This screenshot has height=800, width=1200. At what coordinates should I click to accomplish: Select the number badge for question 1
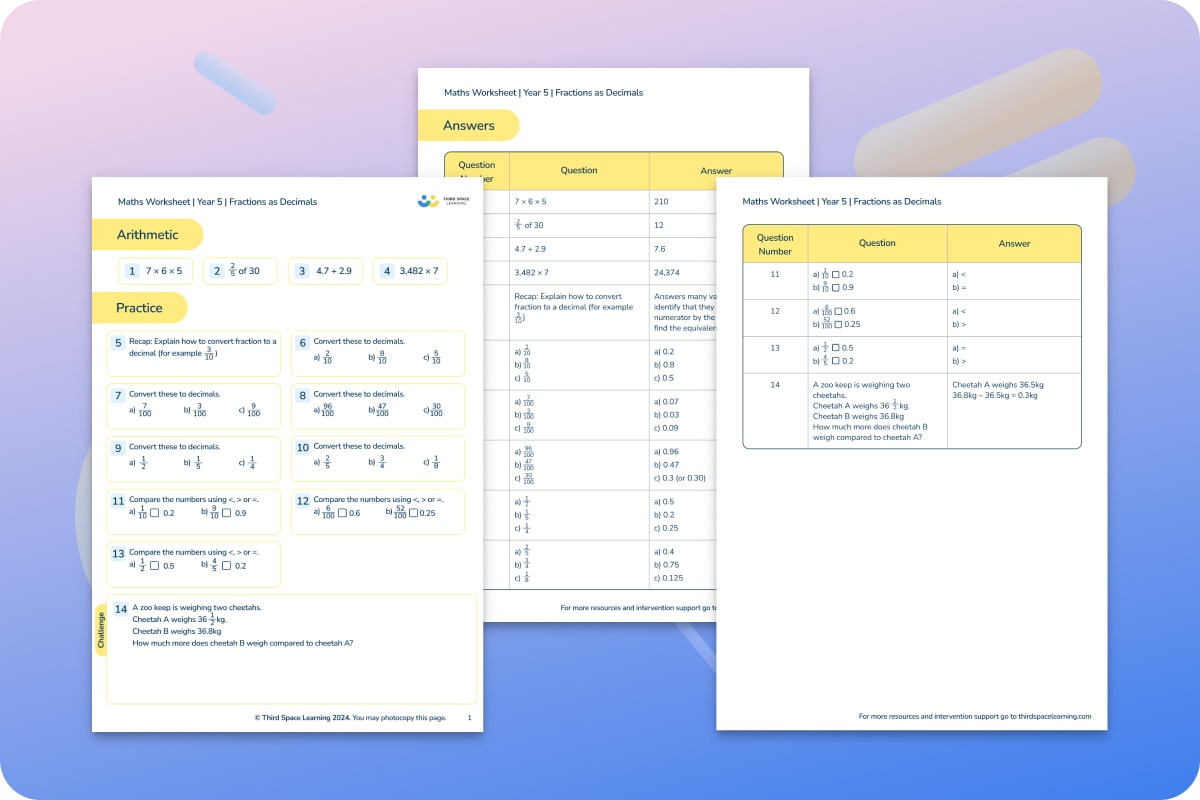click(131, 271)
